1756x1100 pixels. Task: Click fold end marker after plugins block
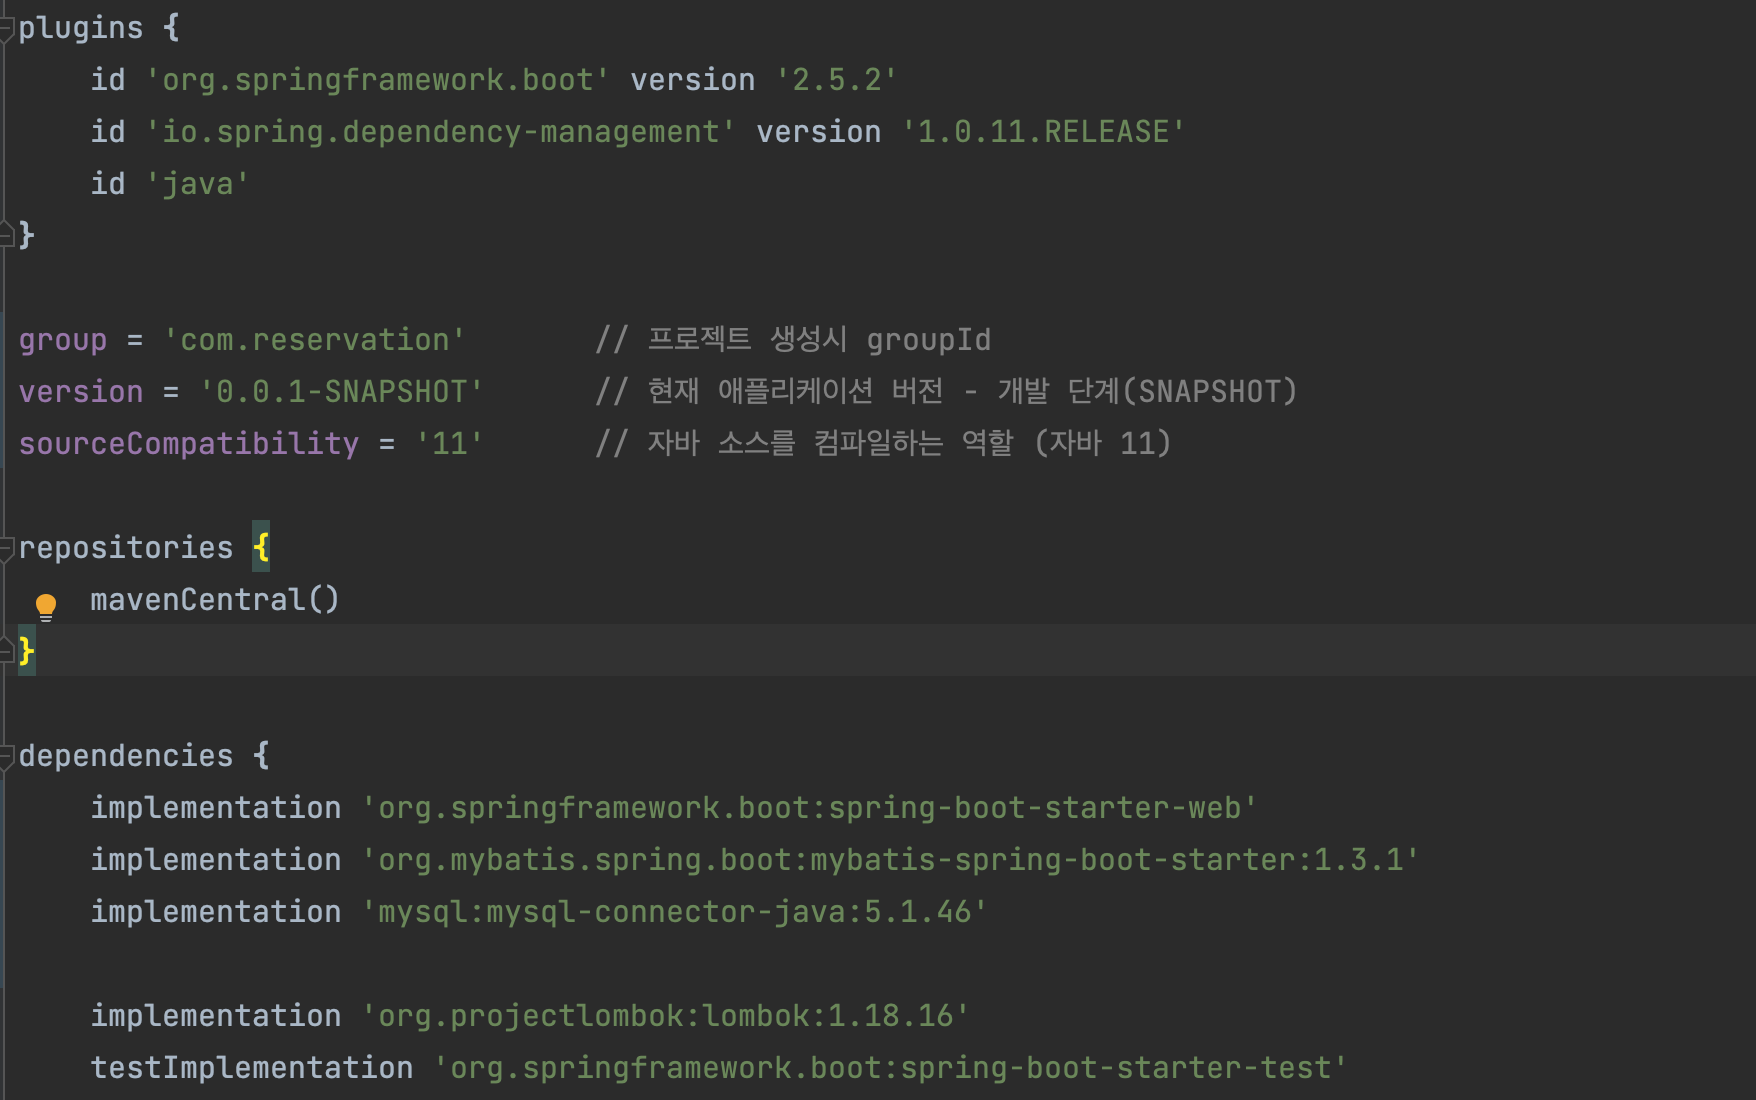[5, 235]
